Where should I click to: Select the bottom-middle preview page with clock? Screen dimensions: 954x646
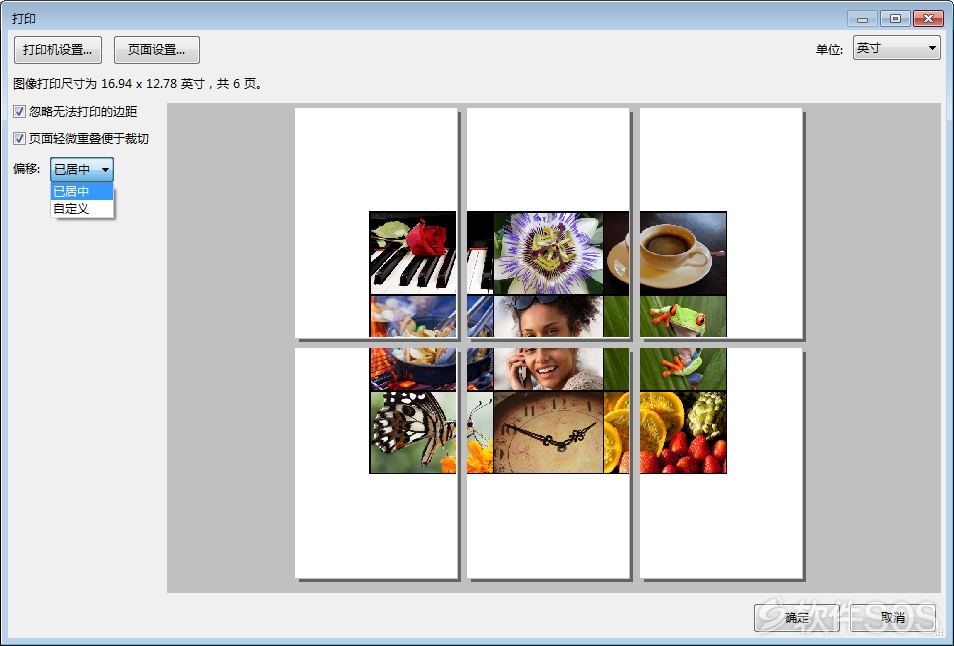548,463
